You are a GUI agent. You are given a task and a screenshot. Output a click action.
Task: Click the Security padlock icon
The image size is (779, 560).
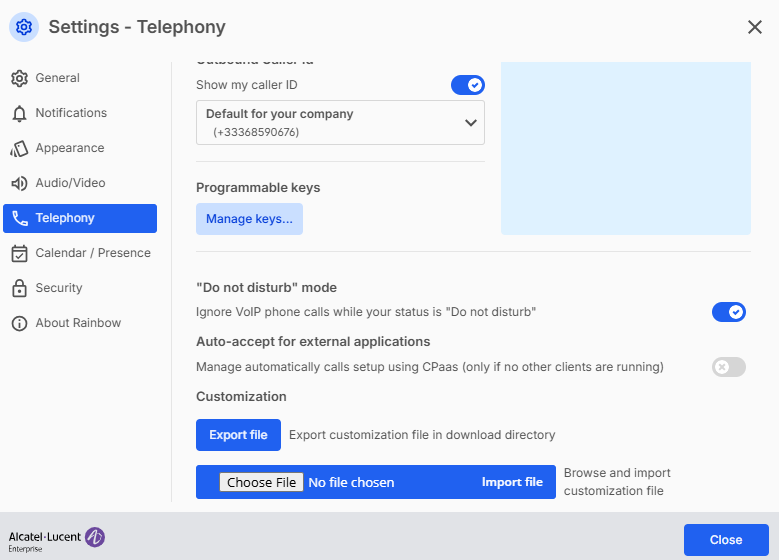pyautogui.click(x=19, y=288)
